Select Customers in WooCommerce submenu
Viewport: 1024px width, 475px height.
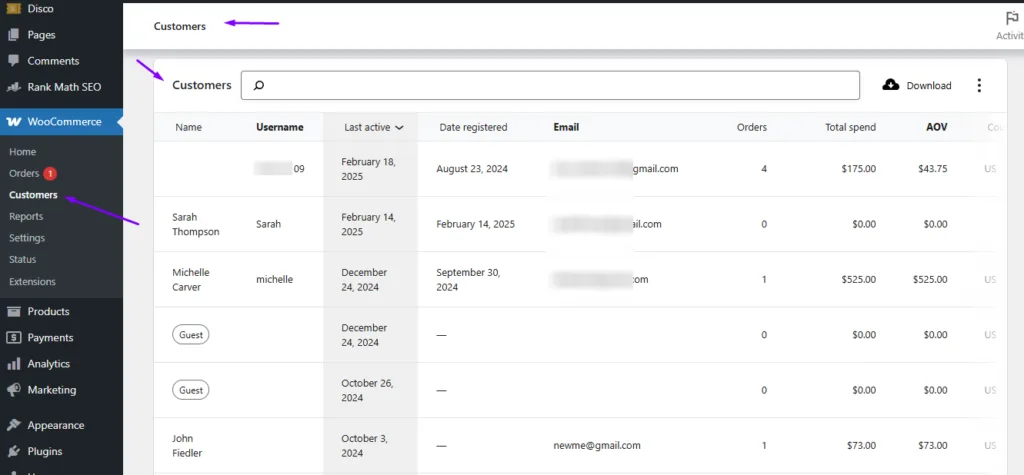pos(33,195)
